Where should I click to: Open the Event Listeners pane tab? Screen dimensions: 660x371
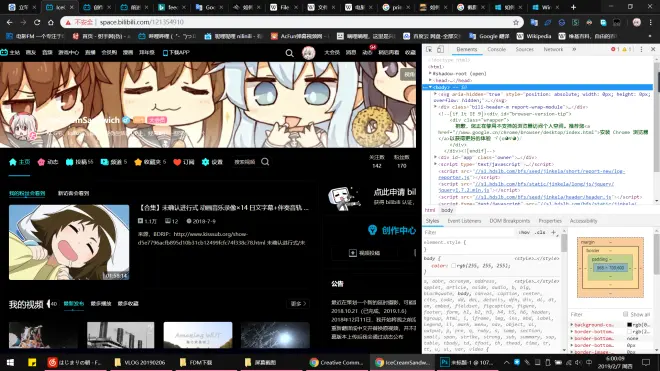pos(464,221)
